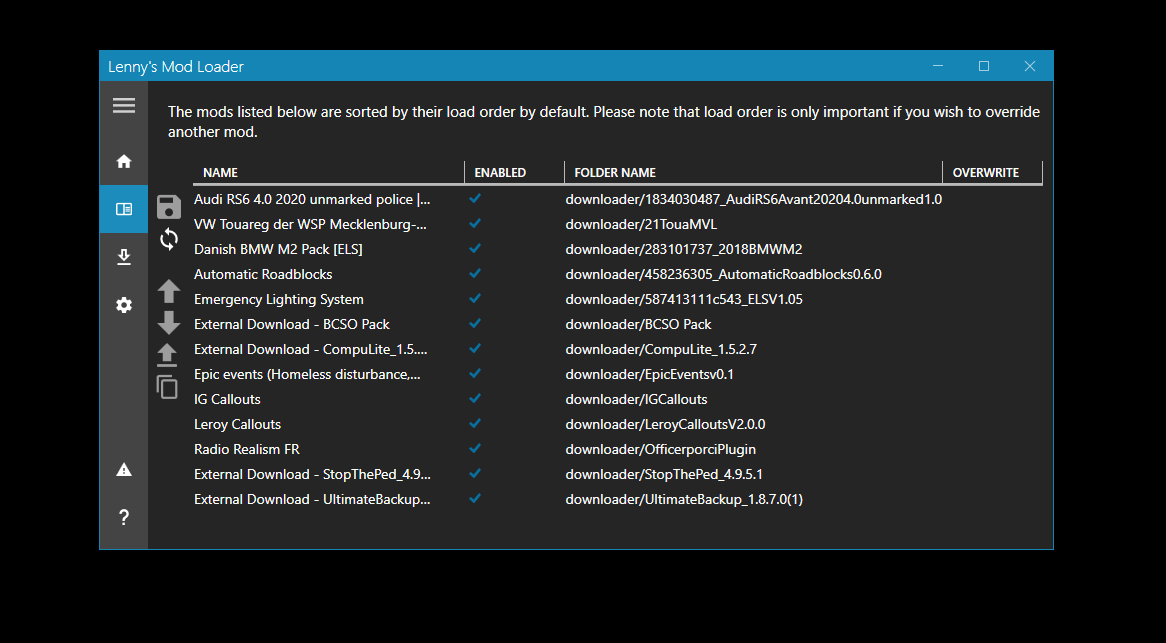This screenshot has width=1166, height=643.
Task: Move selected mod to top
Action: [x=168, y=354]
